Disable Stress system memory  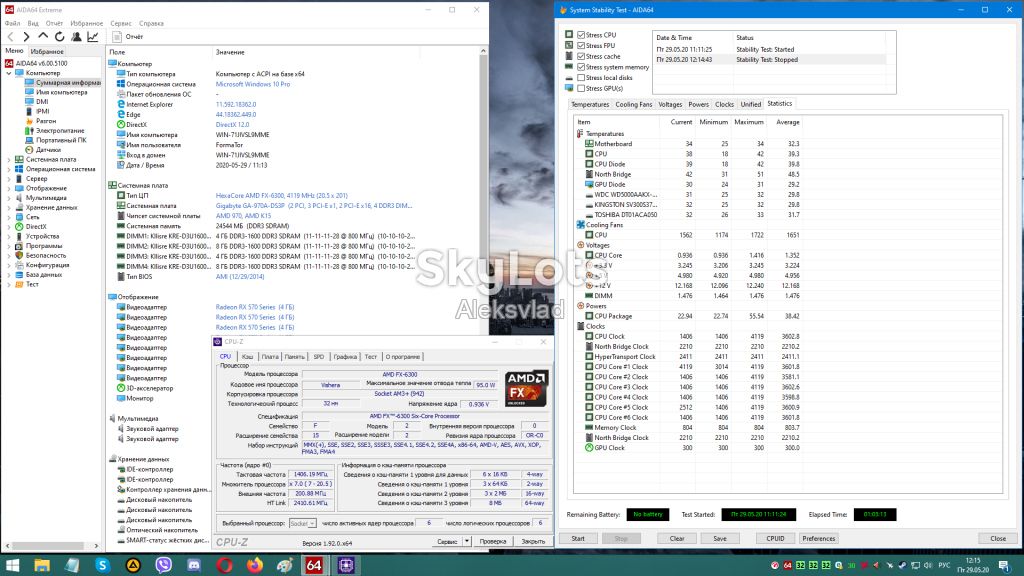[x=581, y=67]
